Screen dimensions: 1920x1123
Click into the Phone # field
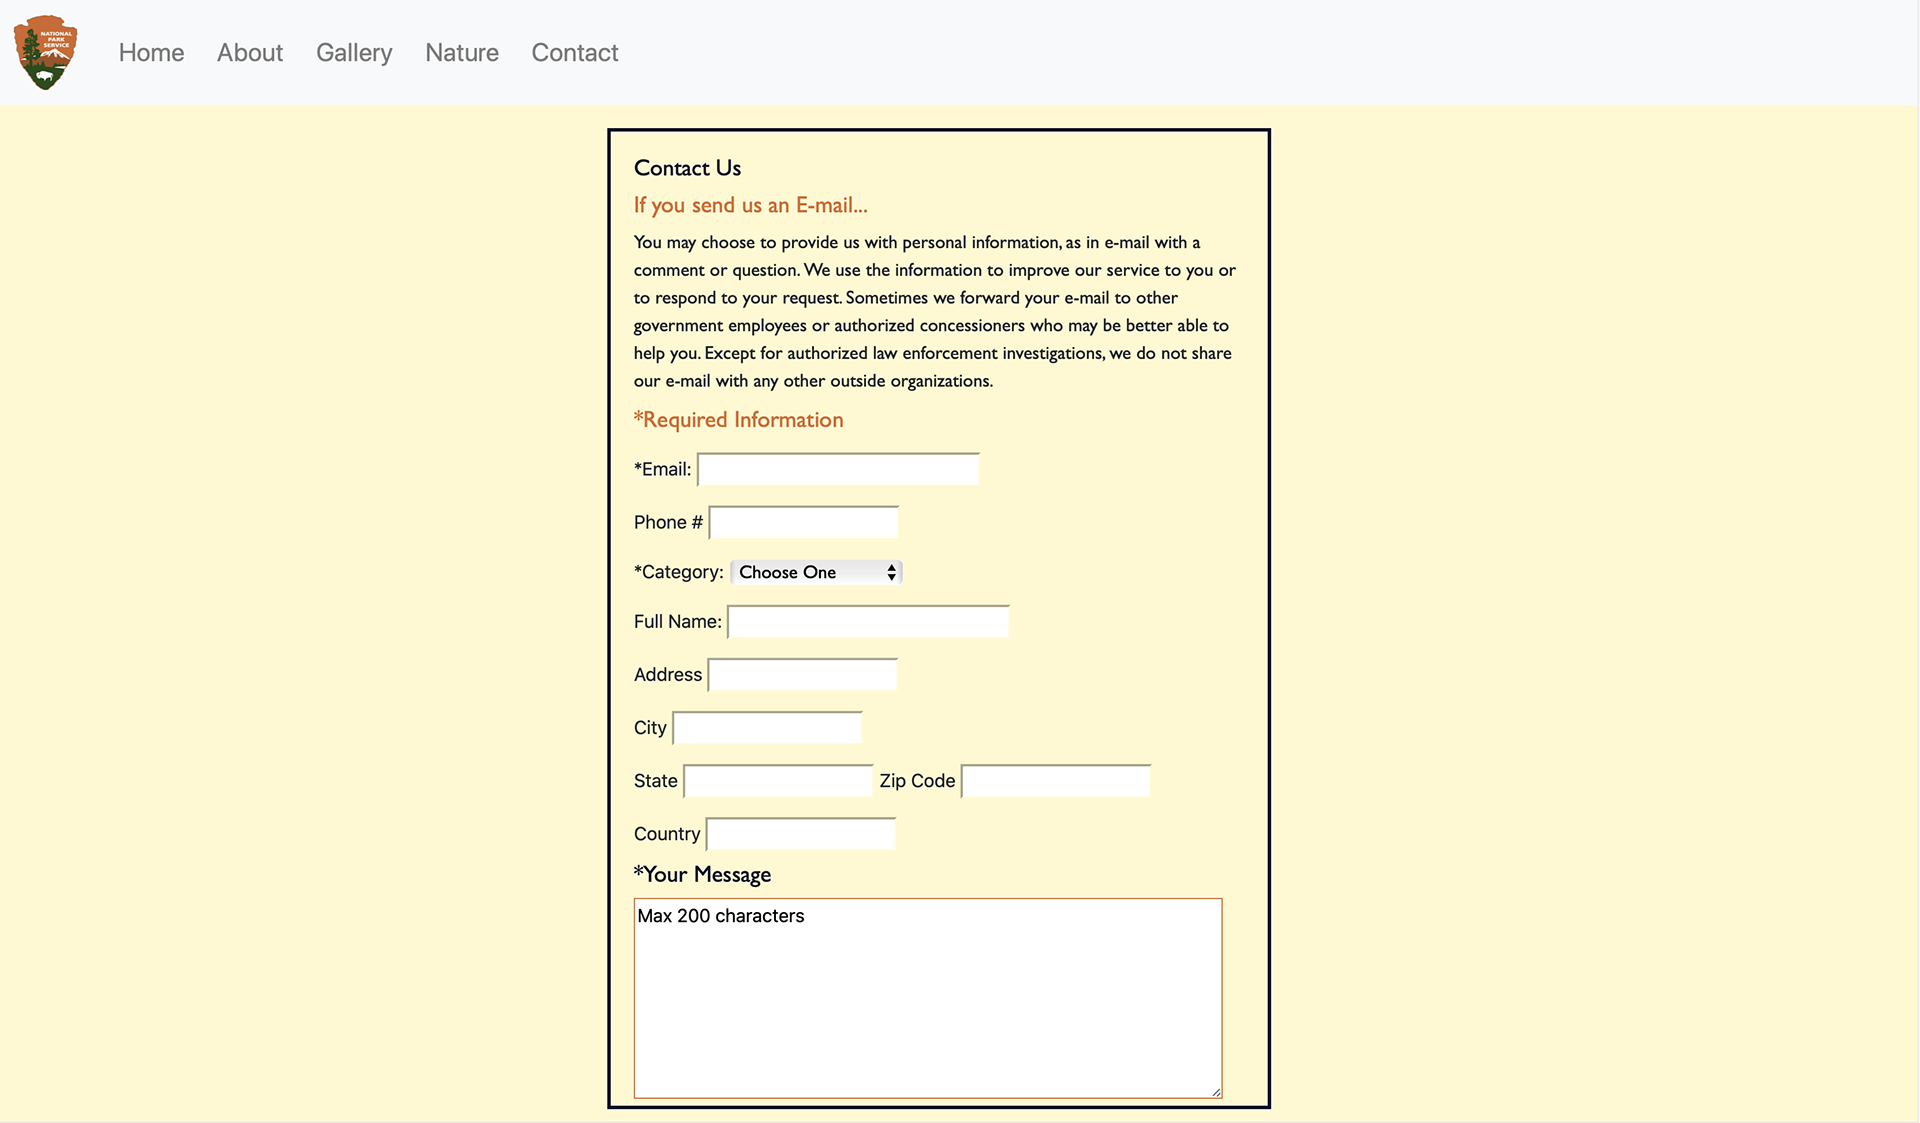[804, 522]
